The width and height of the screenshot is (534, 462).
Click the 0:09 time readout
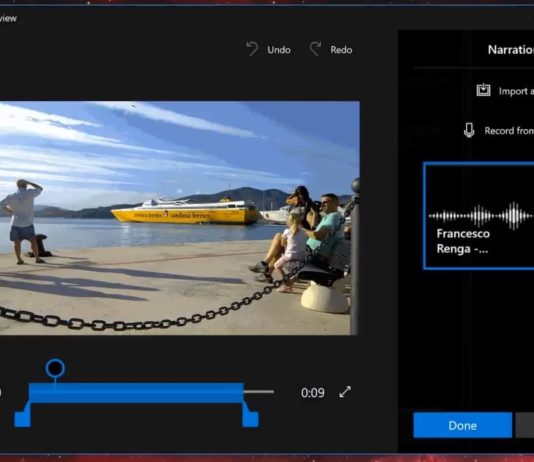point(313,393)
